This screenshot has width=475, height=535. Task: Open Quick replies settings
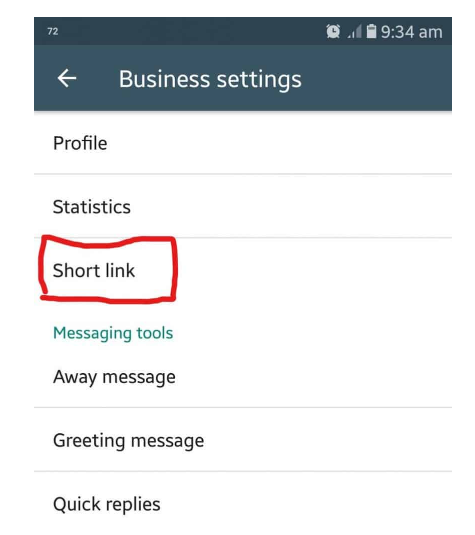243,504
